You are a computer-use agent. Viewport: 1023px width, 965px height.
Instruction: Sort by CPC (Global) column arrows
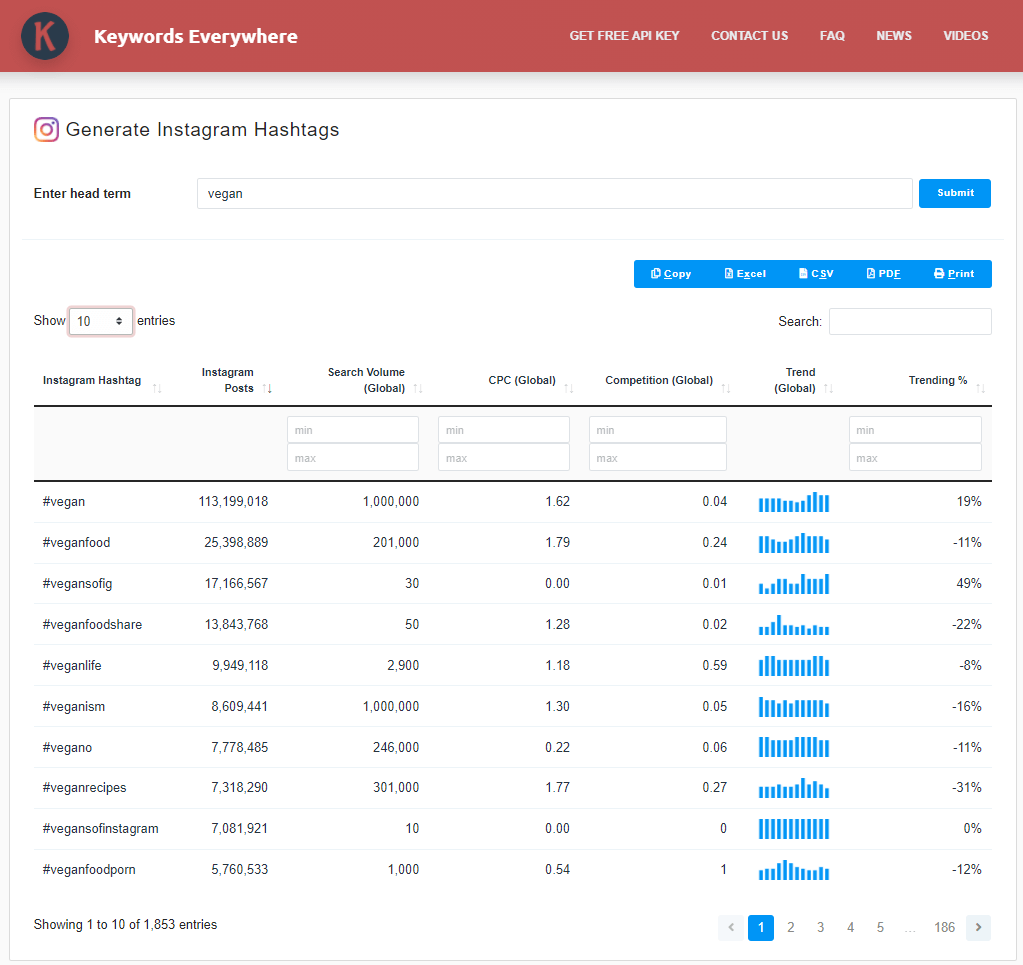[569, 388]
